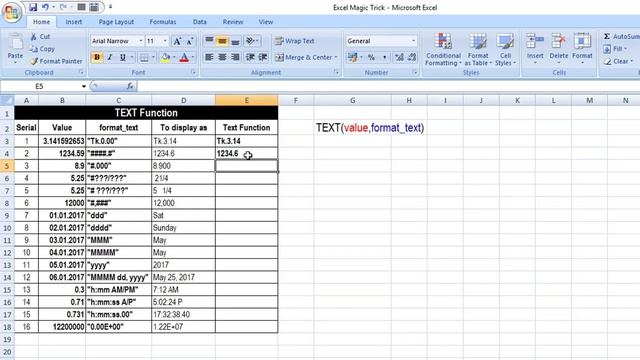Switch to the Page Layout tab

(x=116, y=22)
